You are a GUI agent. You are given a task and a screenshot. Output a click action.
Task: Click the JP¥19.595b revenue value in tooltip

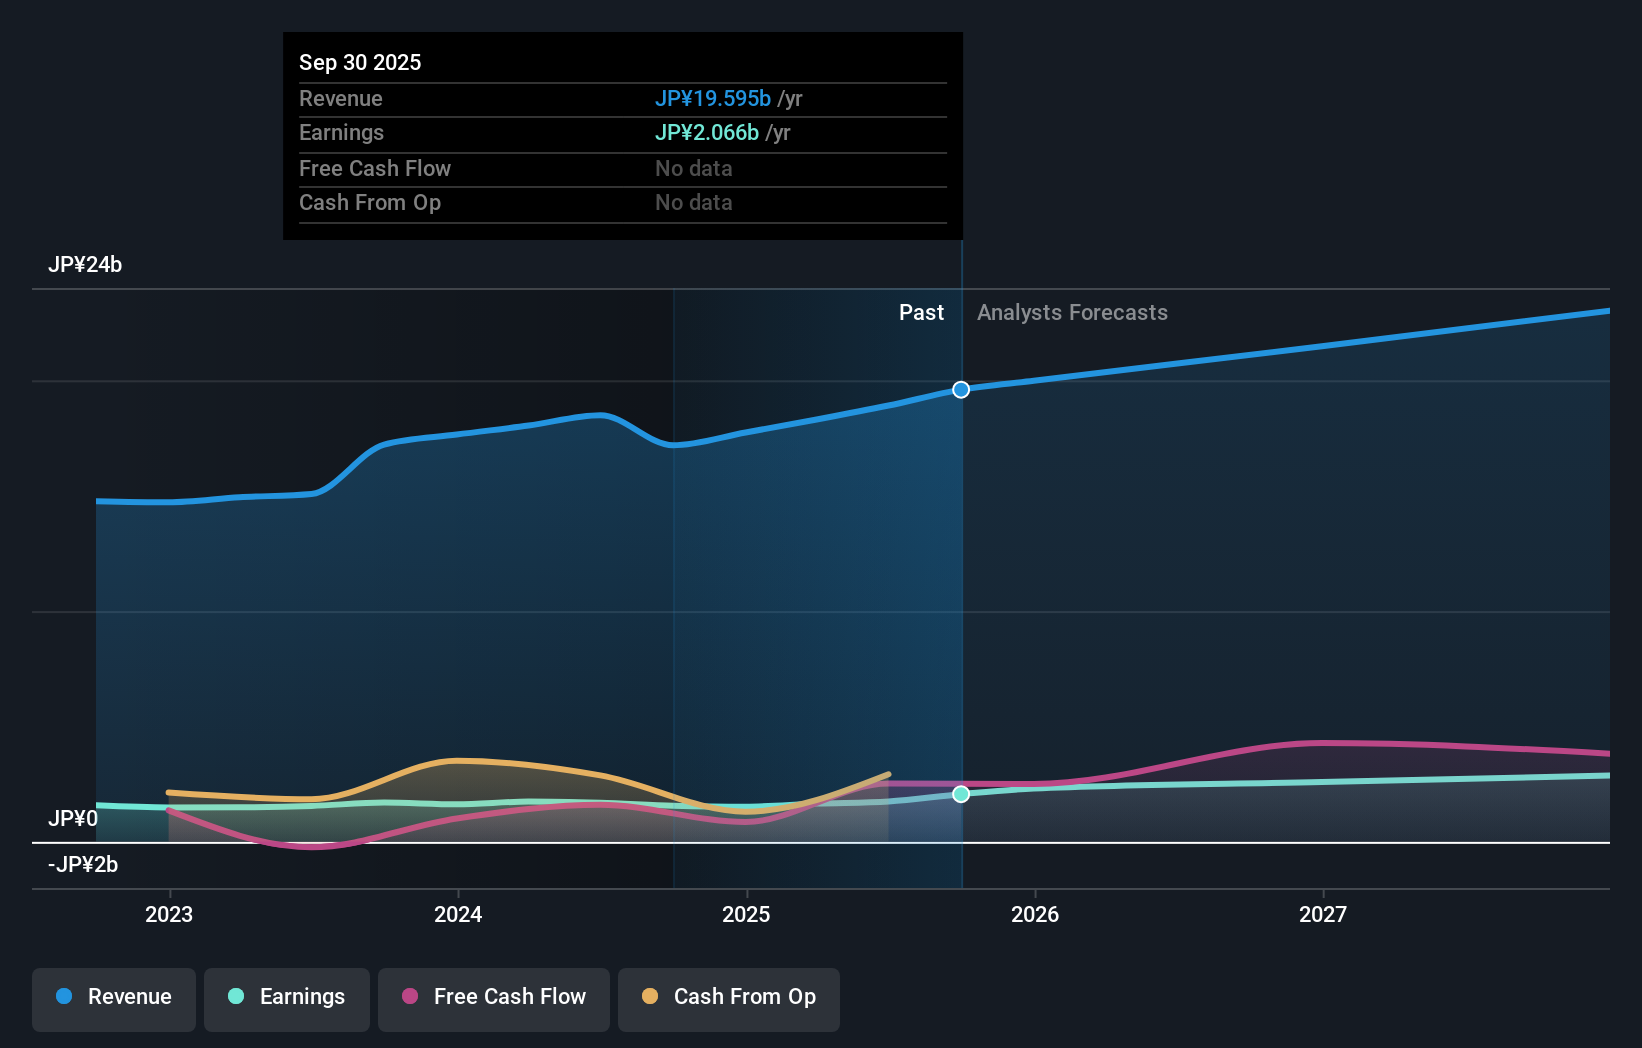click(713, 98)
